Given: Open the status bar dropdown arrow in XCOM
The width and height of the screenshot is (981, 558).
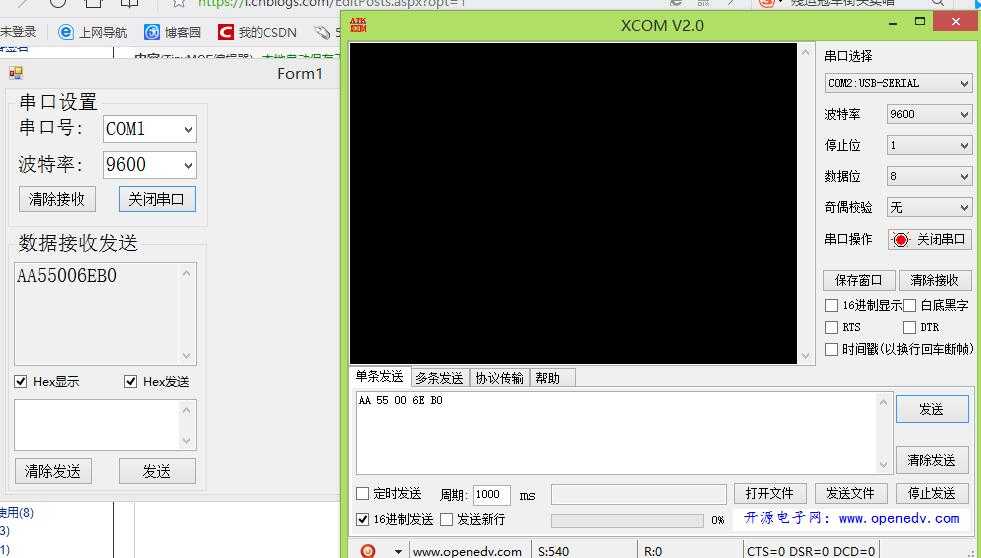Looking at the screenshot, I should [398, 551].
